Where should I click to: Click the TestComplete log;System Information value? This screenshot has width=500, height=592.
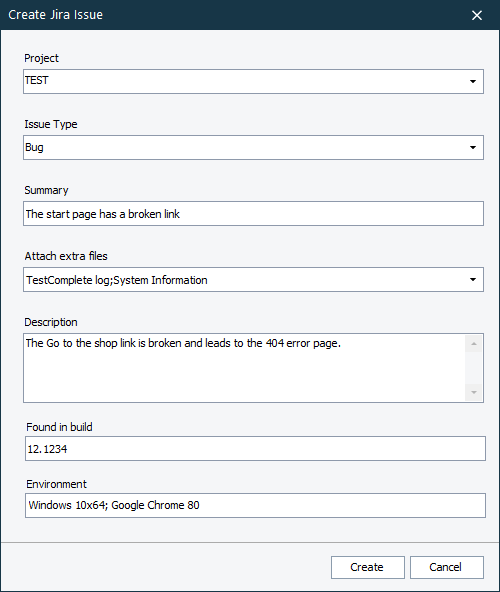117,280
